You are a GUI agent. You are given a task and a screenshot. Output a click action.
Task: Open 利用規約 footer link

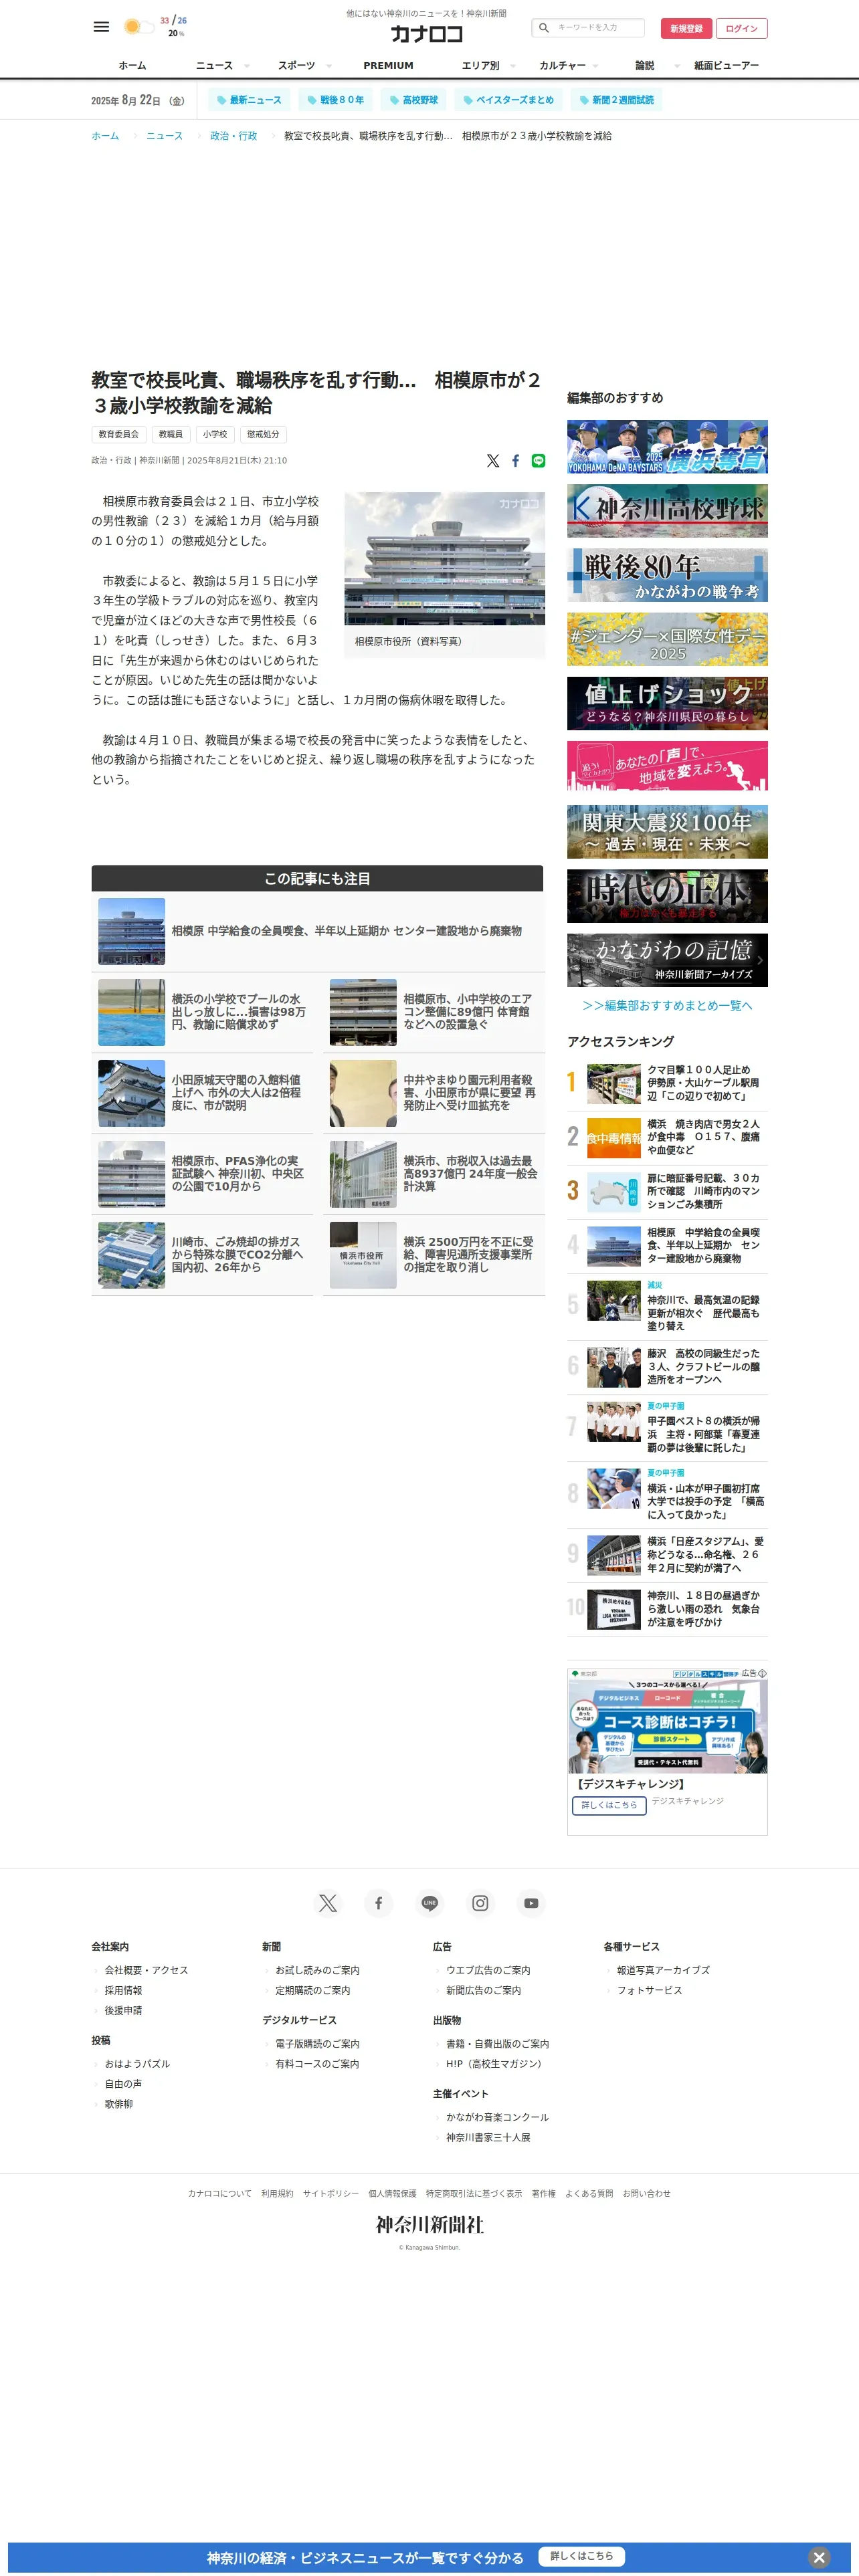pos(277,2194)
